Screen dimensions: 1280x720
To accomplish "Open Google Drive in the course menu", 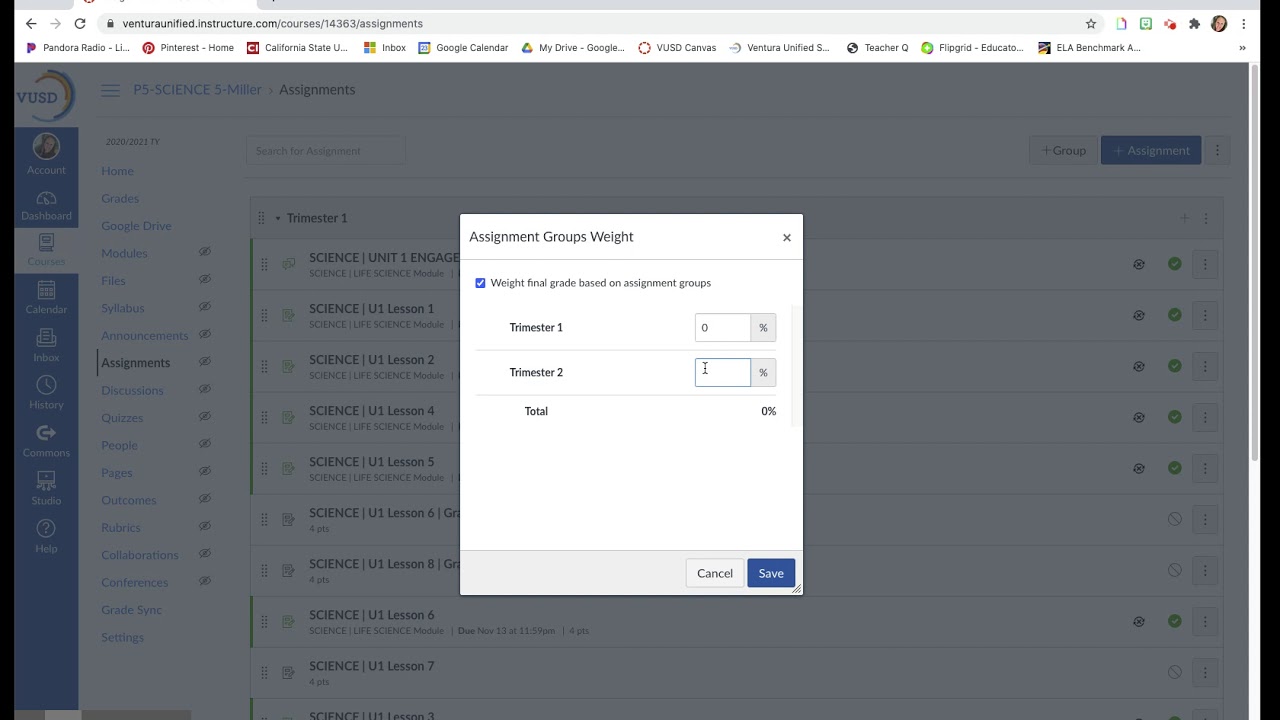I will [136, 226].
